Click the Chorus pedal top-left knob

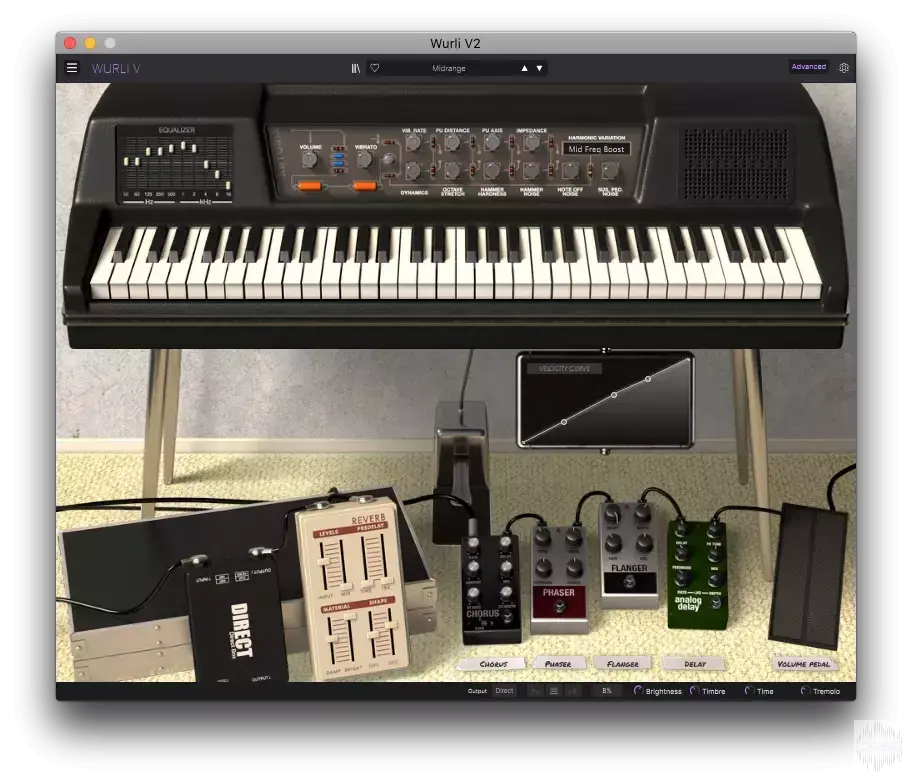473,543
